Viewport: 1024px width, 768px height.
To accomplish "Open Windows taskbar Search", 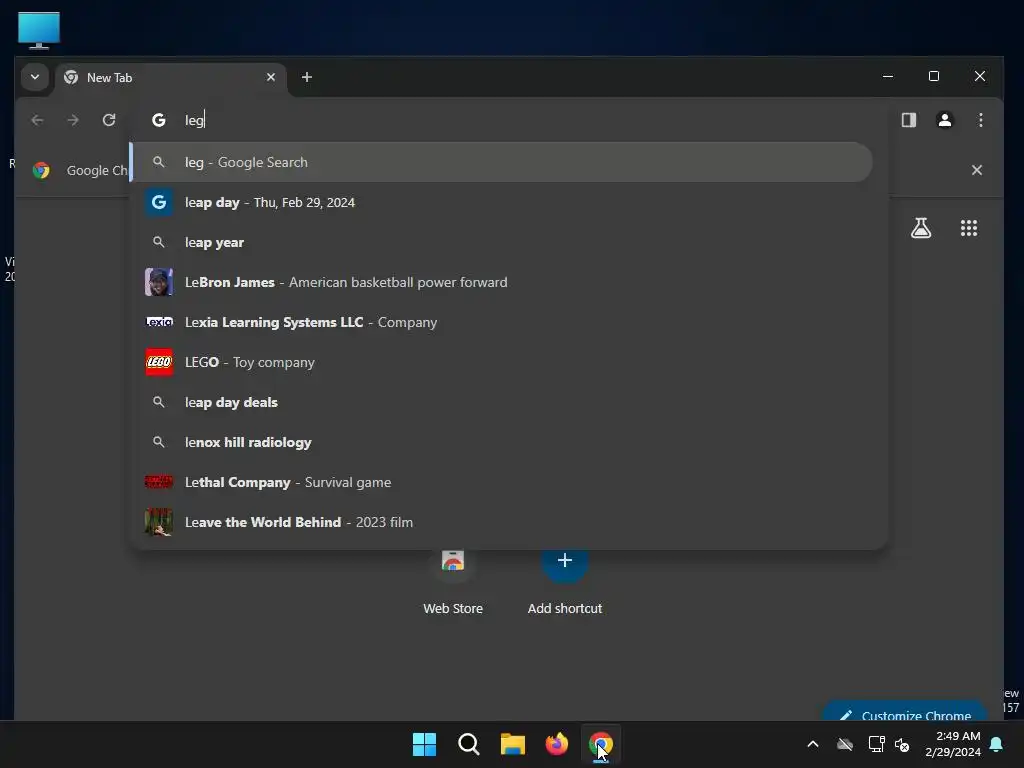I will (468, 744).
